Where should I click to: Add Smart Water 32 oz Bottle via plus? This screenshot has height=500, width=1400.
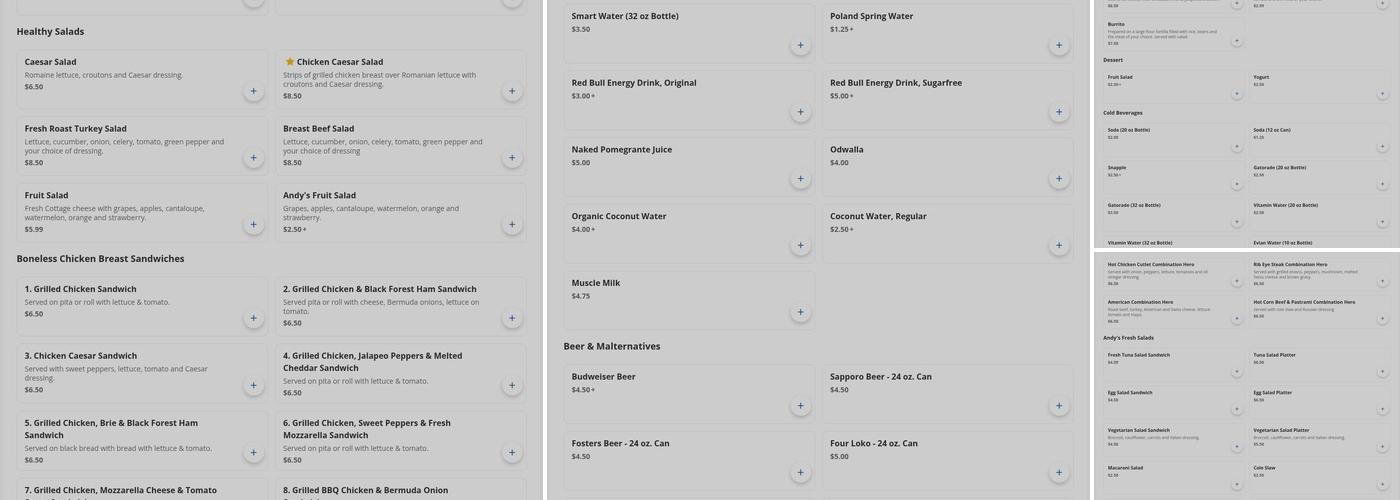pos(800,45)
